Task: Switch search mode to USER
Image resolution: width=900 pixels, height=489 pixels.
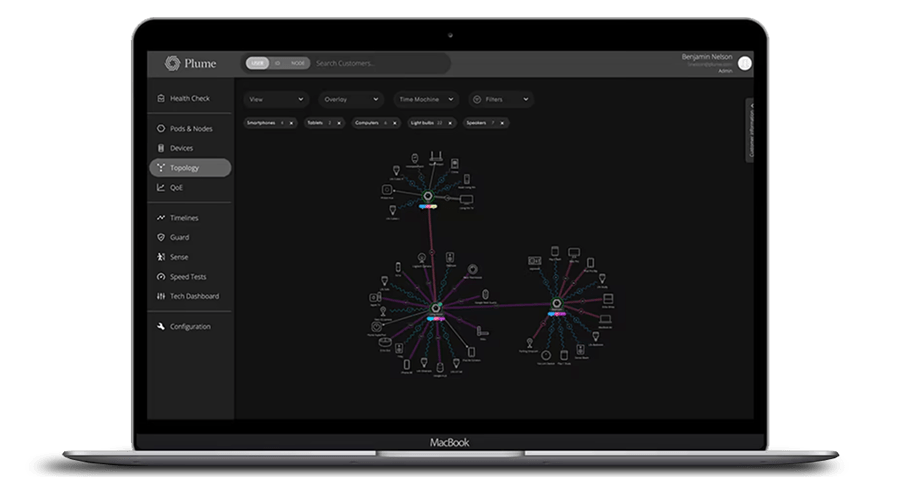Action: (x=258, y=63)
